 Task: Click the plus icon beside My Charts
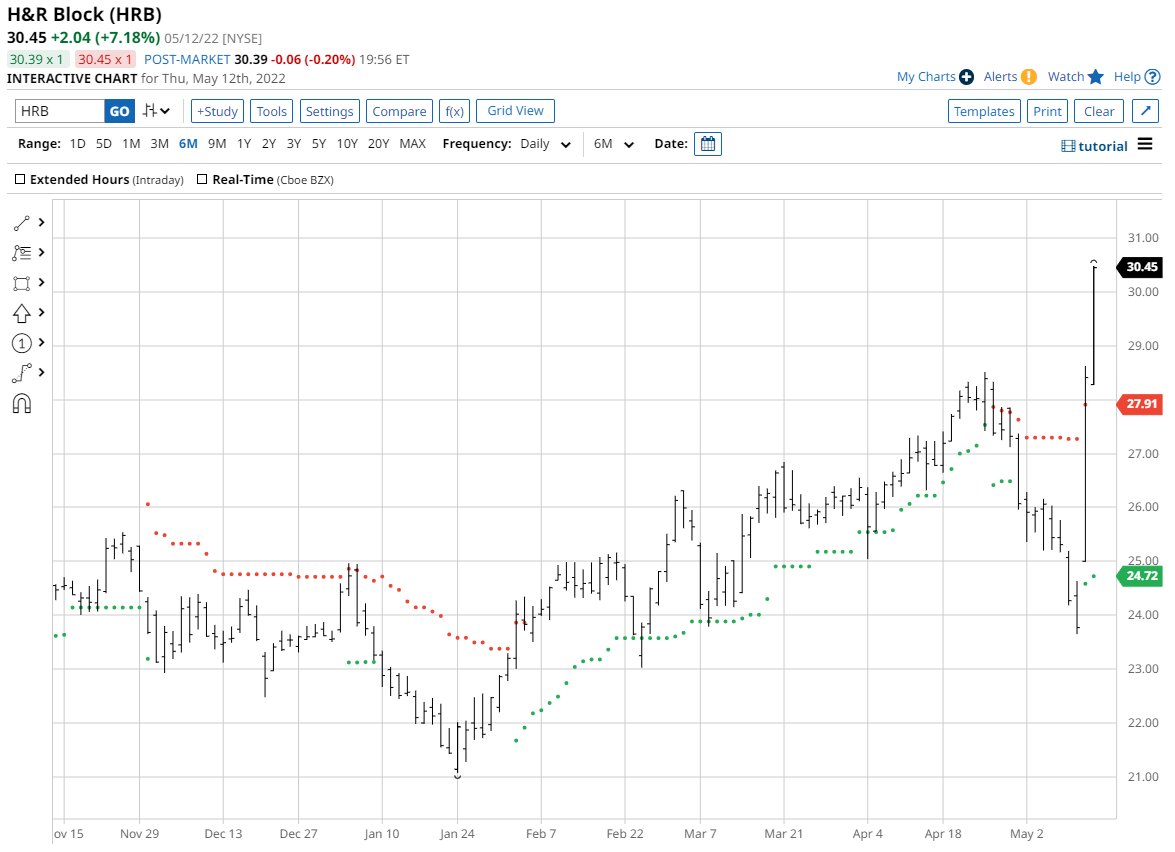coord(967,76)
